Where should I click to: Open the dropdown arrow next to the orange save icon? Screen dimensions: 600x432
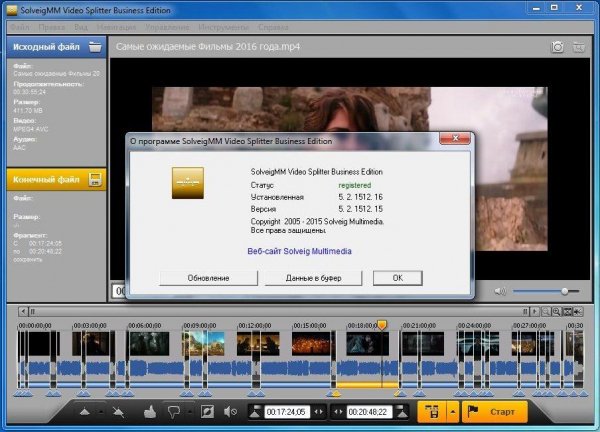tap(453, 412)
